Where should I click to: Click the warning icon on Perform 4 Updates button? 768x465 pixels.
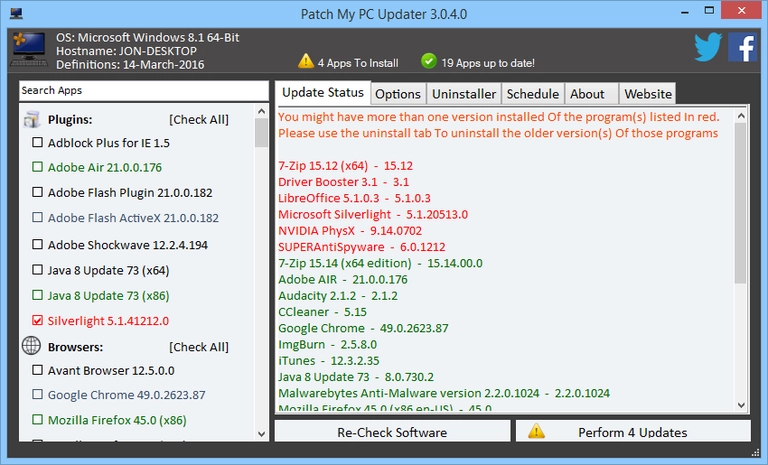coord(536,431)
